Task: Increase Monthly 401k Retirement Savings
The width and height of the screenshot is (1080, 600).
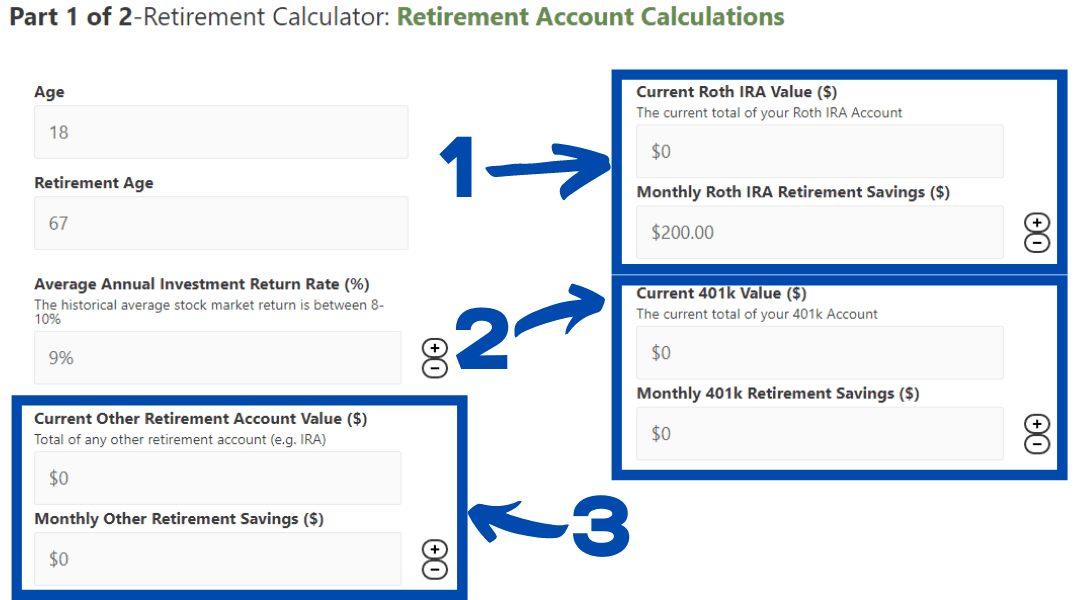Action: point(1037,425)
